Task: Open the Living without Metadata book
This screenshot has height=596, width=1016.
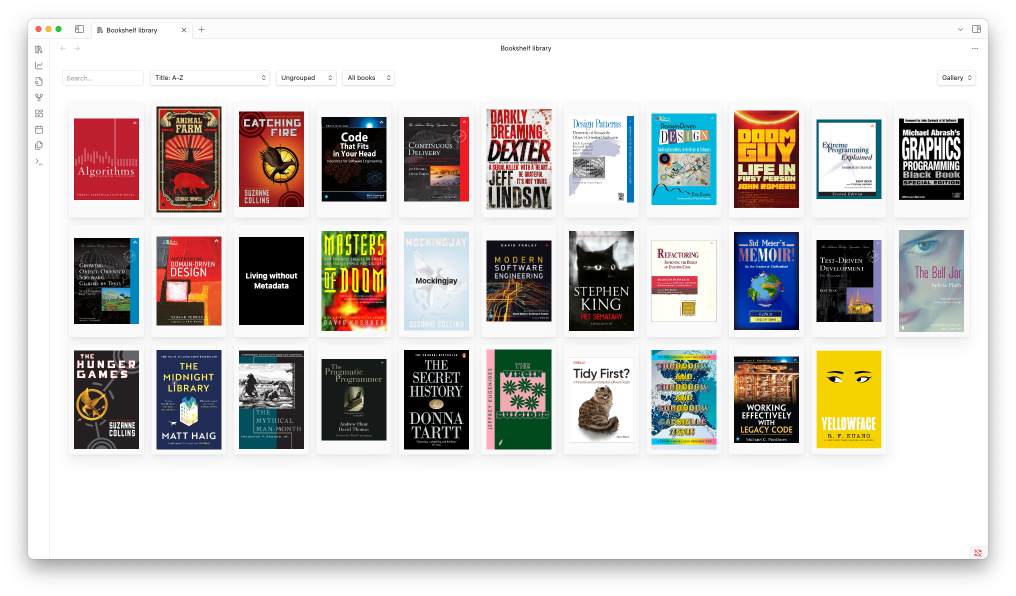Action: (271, 281)
